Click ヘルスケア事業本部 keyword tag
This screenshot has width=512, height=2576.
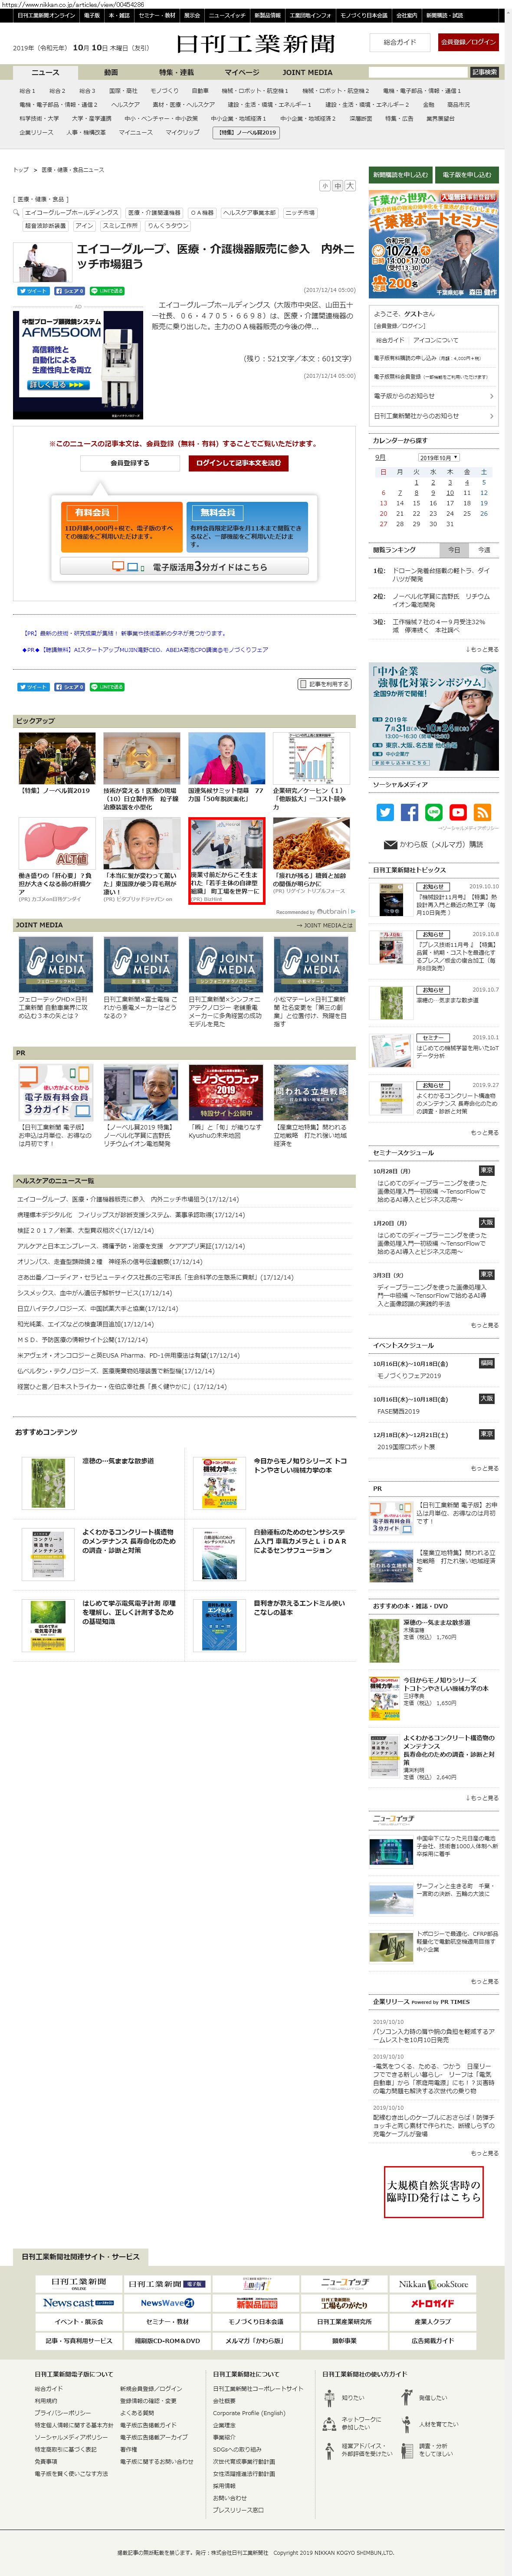point(249,212)
